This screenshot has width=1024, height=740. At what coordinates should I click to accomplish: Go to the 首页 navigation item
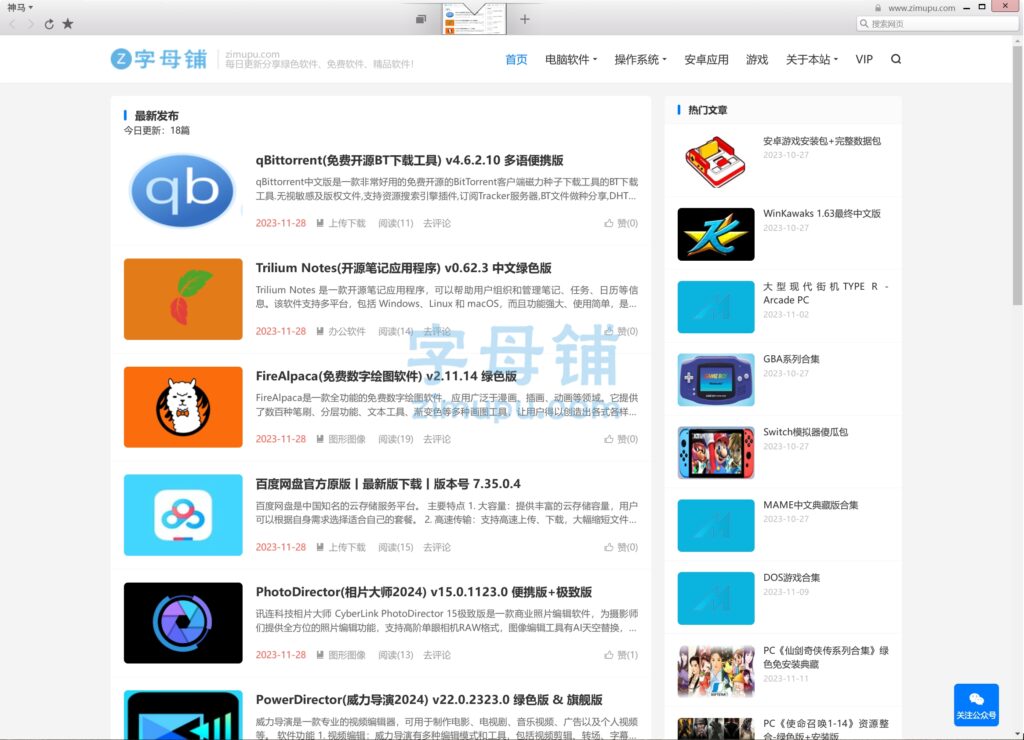point(516,59)
